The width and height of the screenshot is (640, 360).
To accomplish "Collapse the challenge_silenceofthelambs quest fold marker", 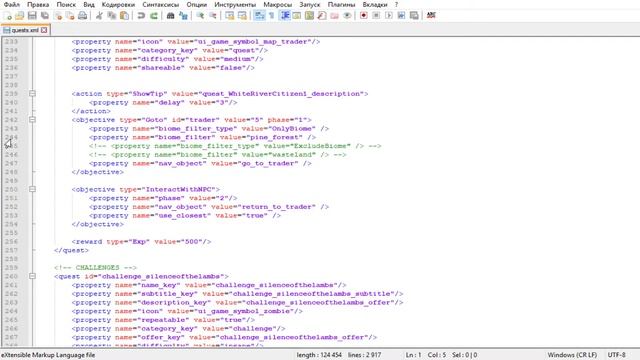I will (32, 276).
